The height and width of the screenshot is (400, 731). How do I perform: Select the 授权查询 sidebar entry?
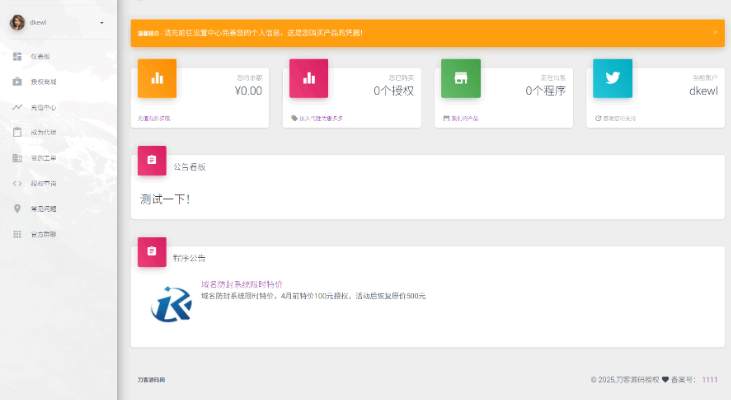[x=43, y=183]
